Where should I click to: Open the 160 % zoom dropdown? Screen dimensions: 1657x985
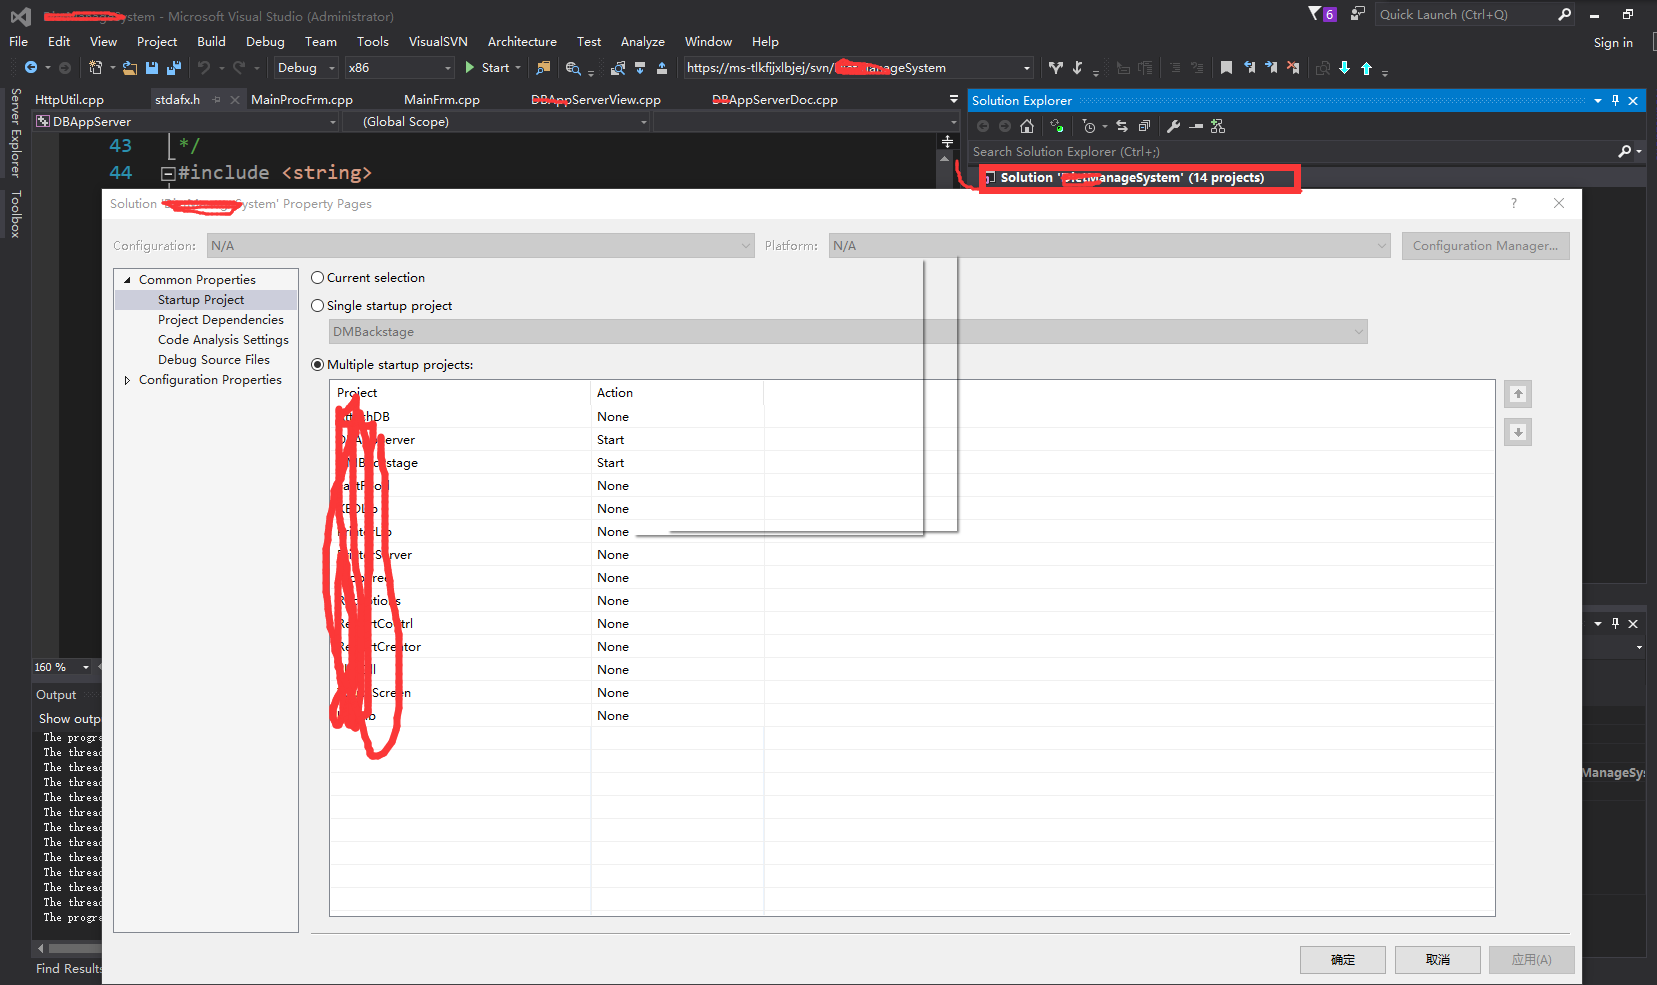(x=62, y=667)
